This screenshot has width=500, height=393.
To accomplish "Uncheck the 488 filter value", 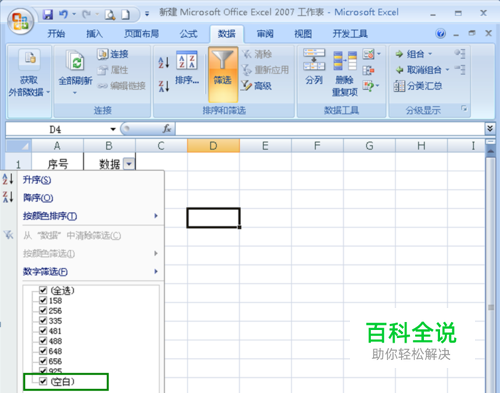I will click(43, 341).
